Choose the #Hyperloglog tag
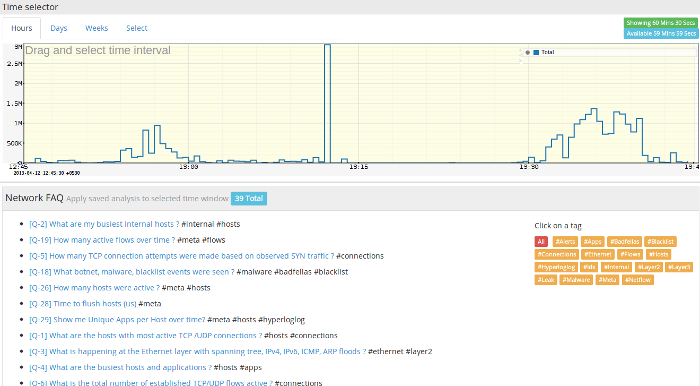Screen dimensions: 700x386 pos(556,267)
